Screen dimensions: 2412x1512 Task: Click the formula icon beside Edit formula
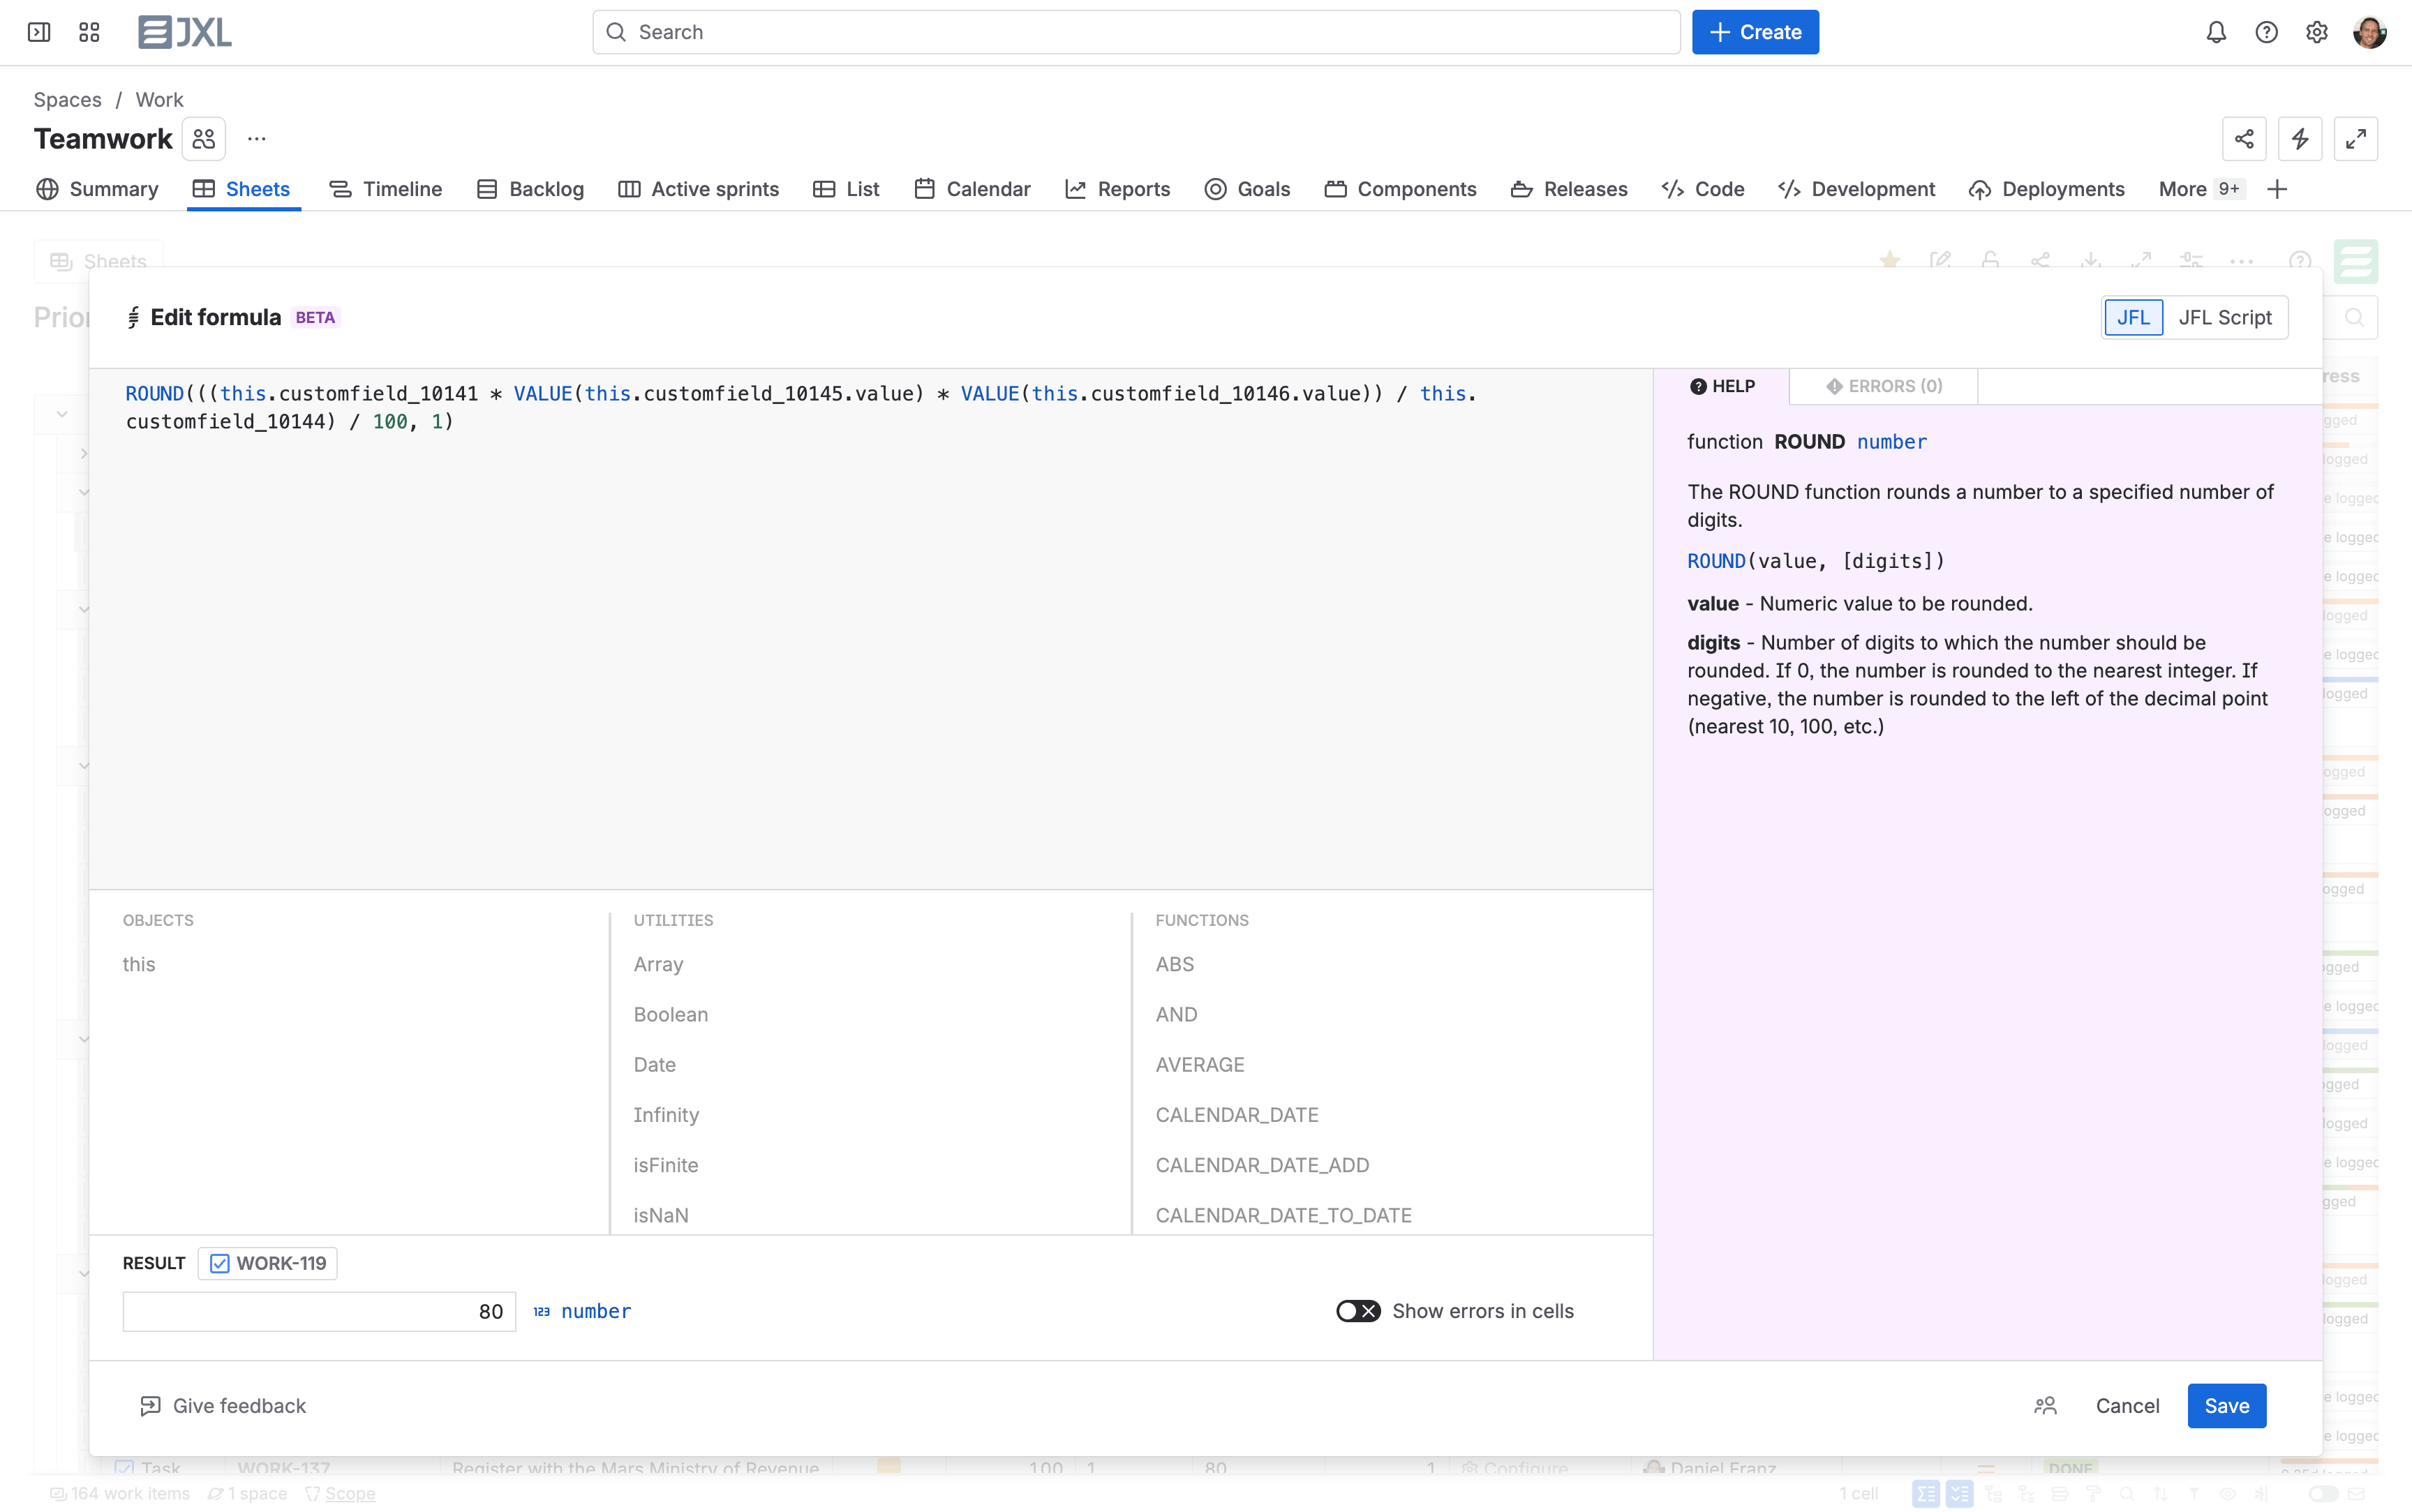pos(133,317)
